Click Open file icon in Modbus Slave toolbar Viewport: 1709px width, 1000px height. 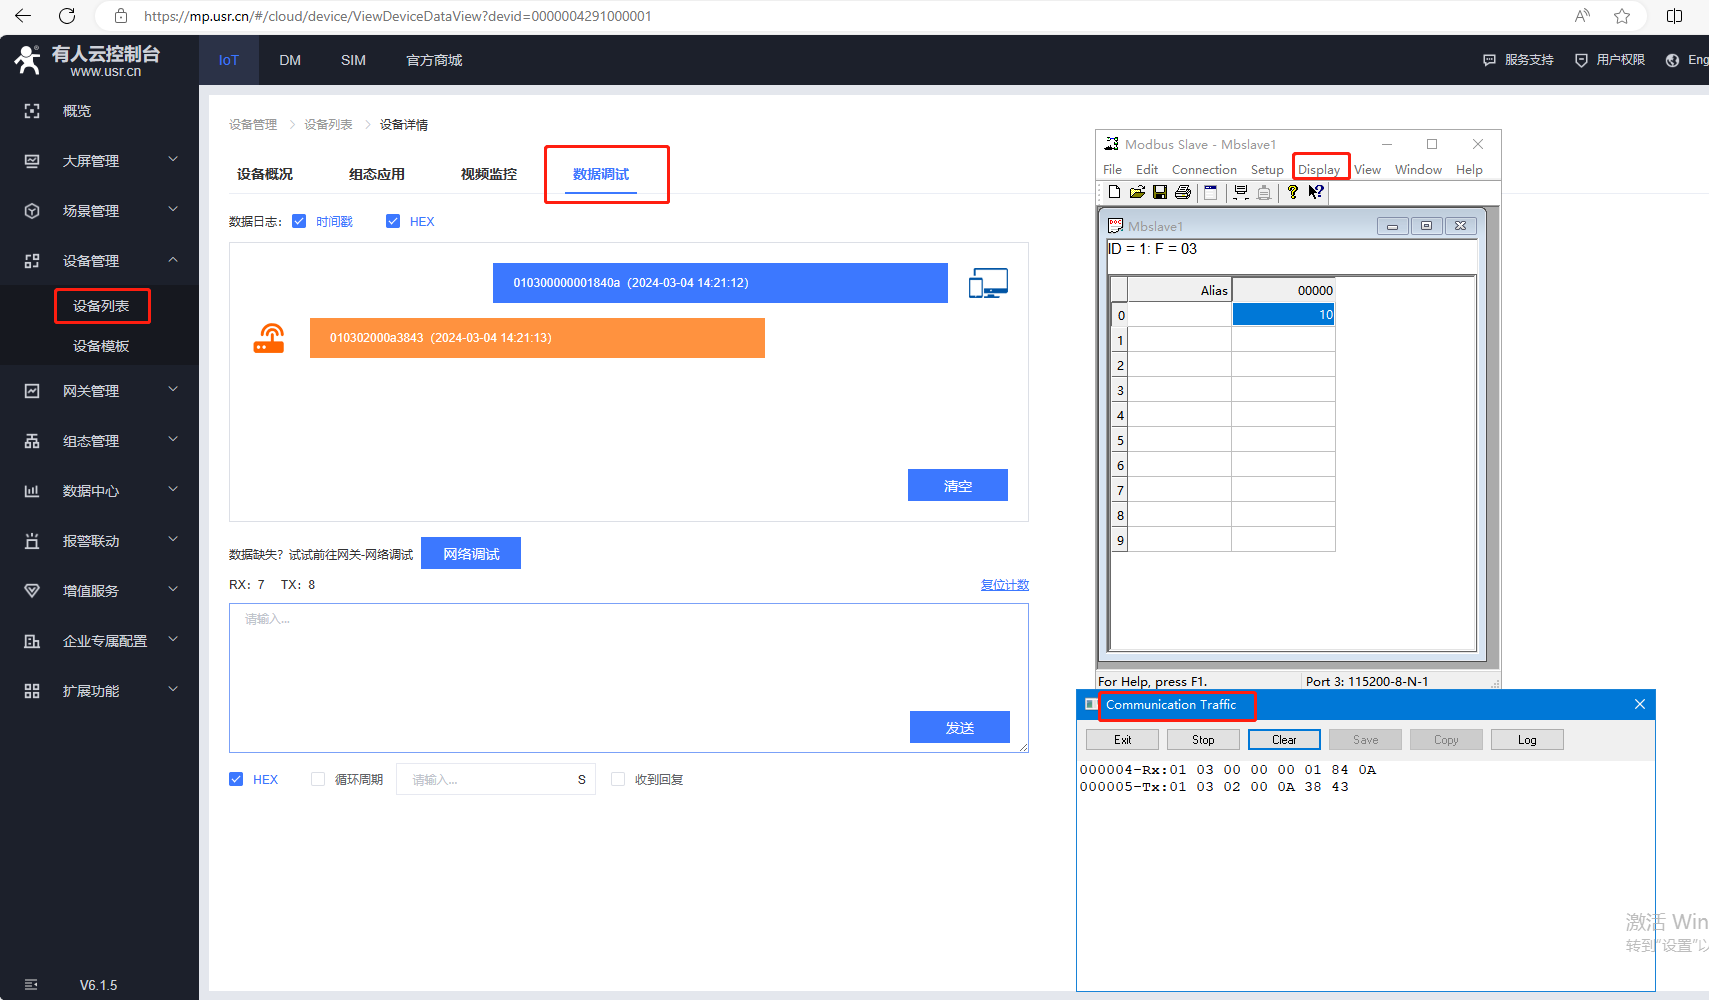point(1137,192)
